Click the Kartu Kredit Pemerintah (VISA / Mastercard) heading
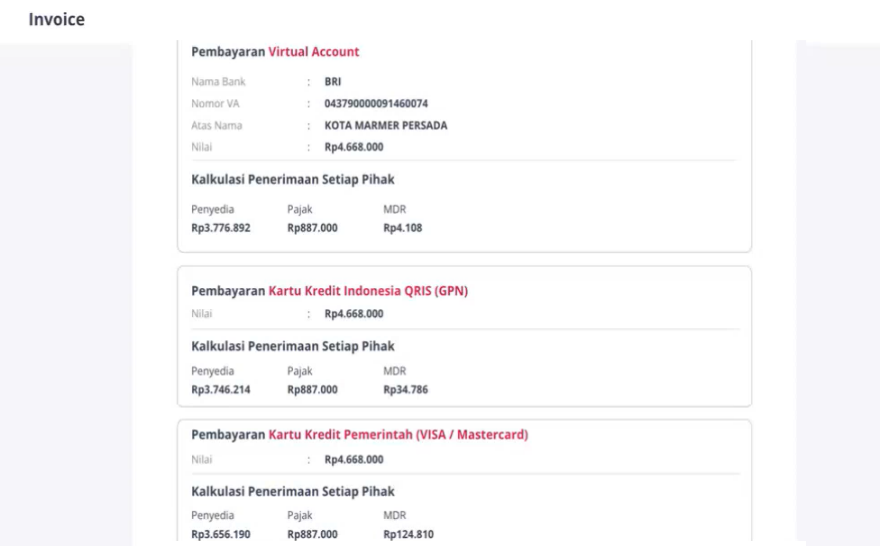 coord(398,435)
